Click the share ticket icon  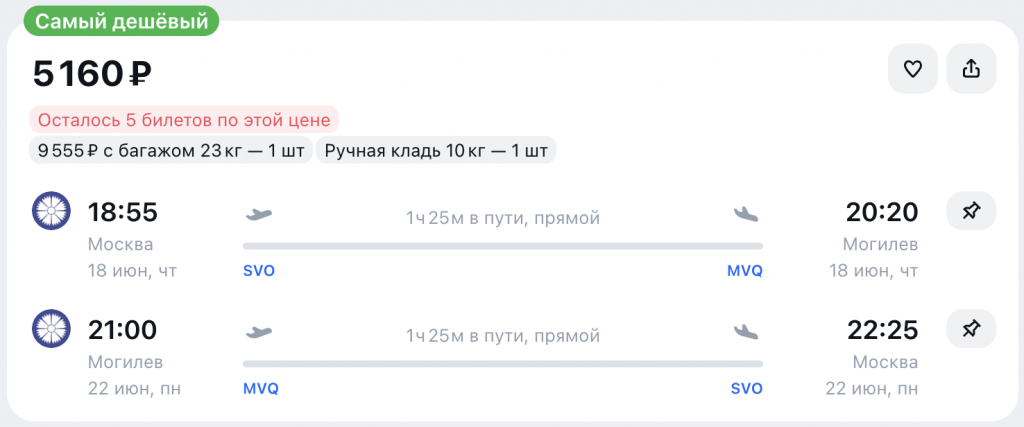(x=971, y=69)
